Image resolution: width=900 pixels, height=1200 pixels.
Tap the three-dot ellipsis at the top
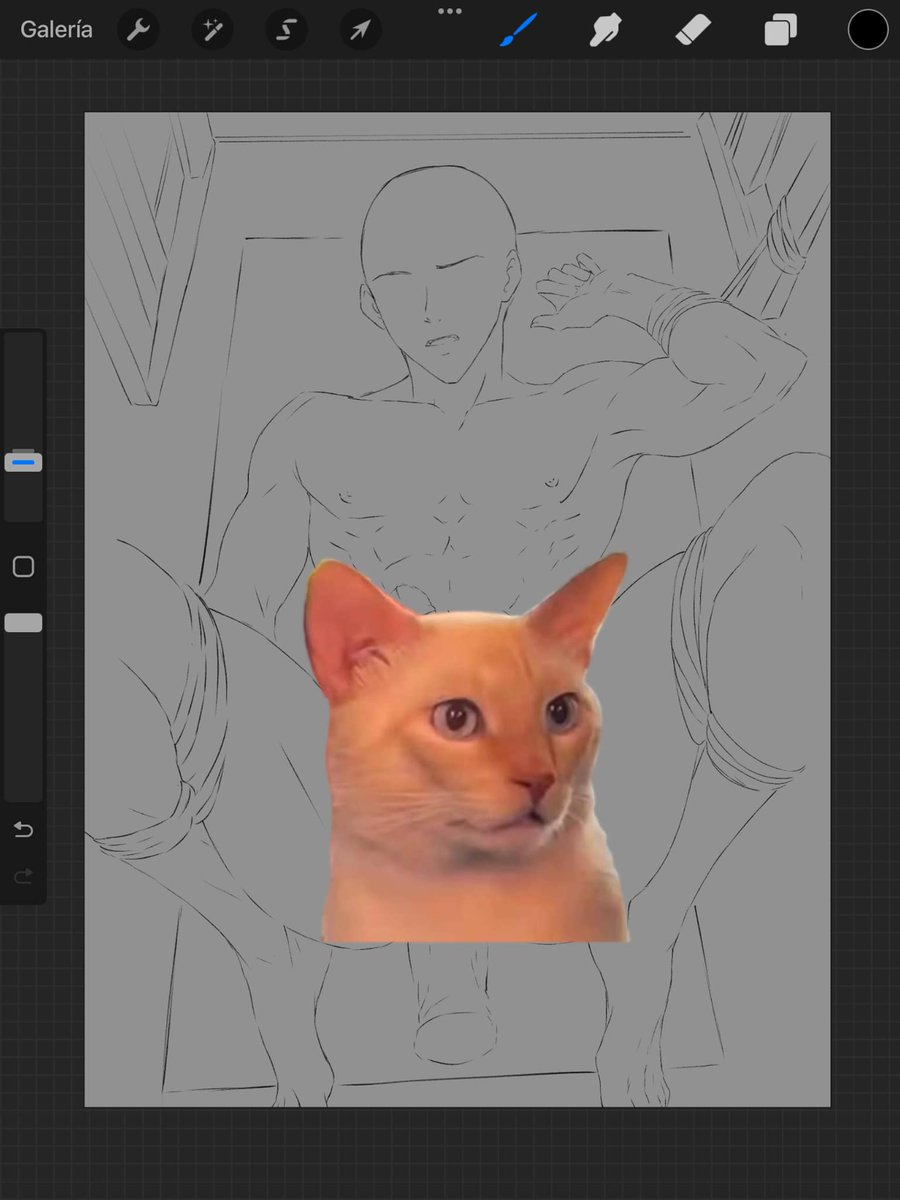click(450, 11)
